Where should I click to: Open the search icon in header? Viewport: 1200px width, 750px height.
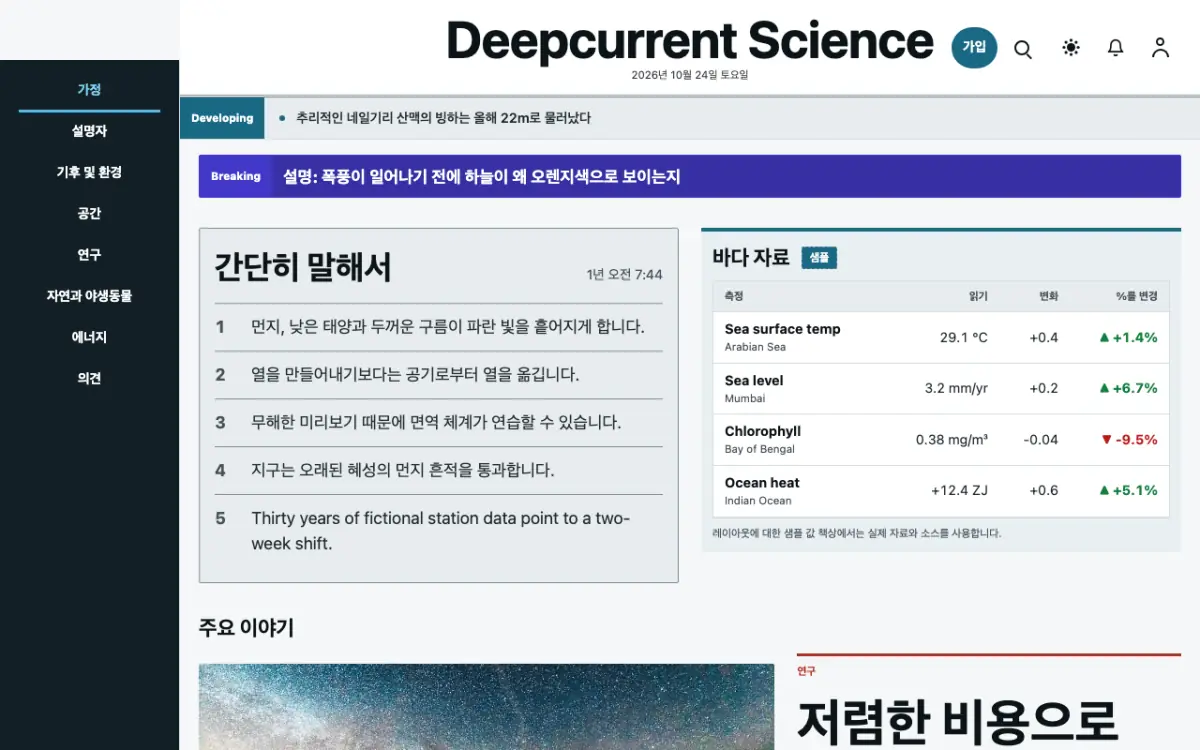click(x=1023, y=48)
